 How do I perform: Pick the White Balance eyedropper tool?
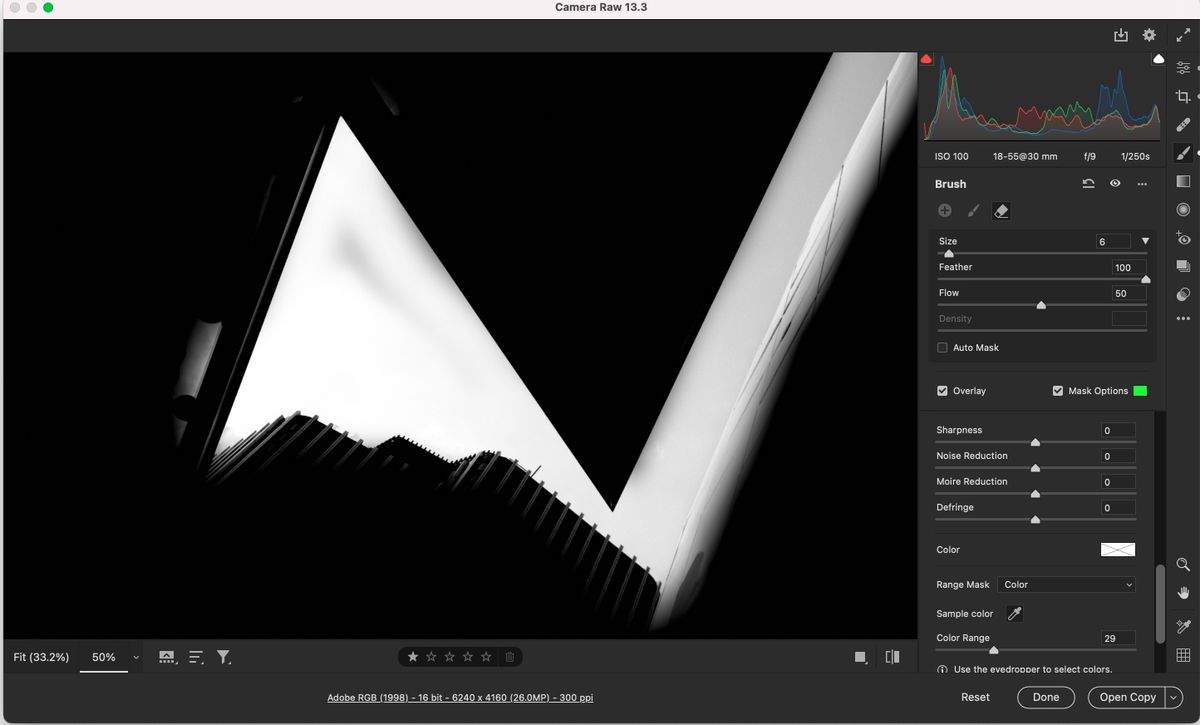(x=1182, y=626)
